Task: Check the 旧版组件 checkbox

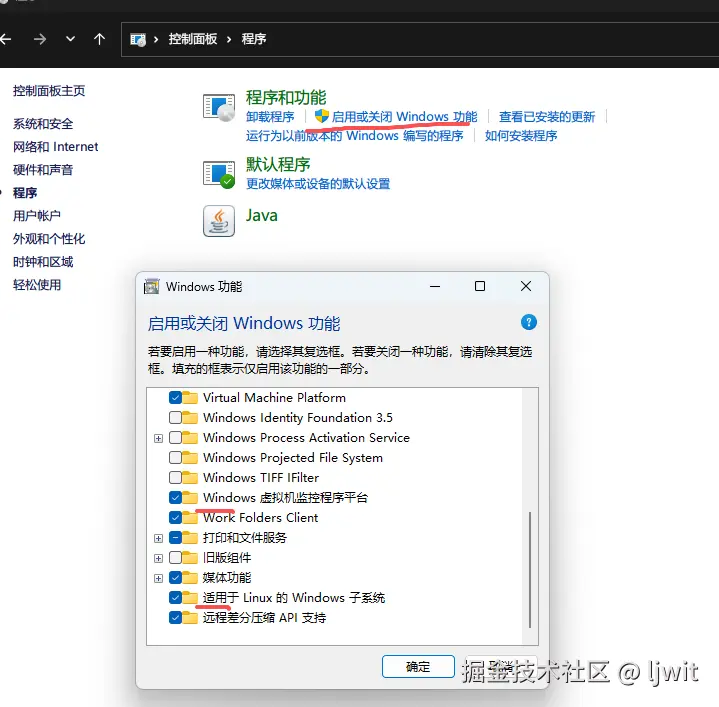Action: click(x=175, y=558)
